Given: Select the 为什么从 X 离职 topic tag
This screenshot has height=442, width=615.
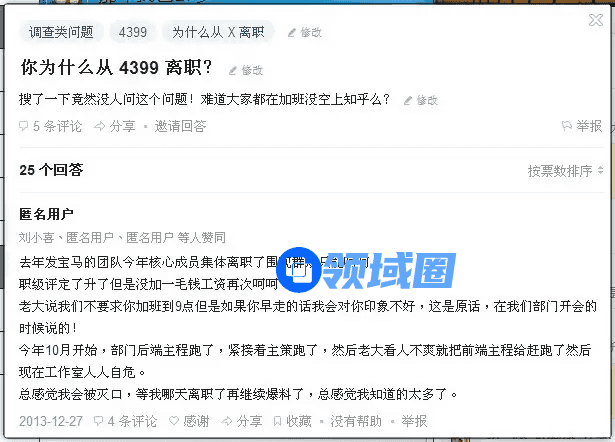Looking at the screenshot, I should pos(218,32).
